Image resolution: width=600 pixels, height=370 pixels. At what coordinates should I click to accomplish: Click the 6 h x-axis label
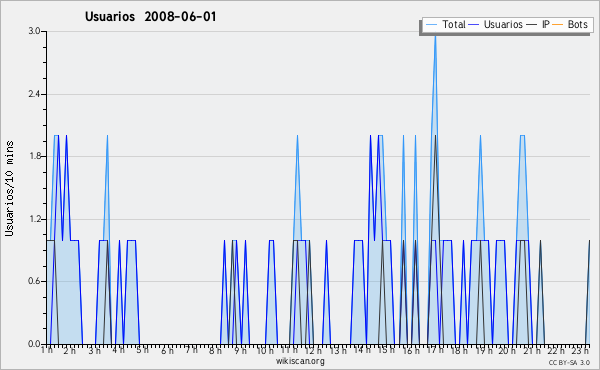[x=167, y=350]
